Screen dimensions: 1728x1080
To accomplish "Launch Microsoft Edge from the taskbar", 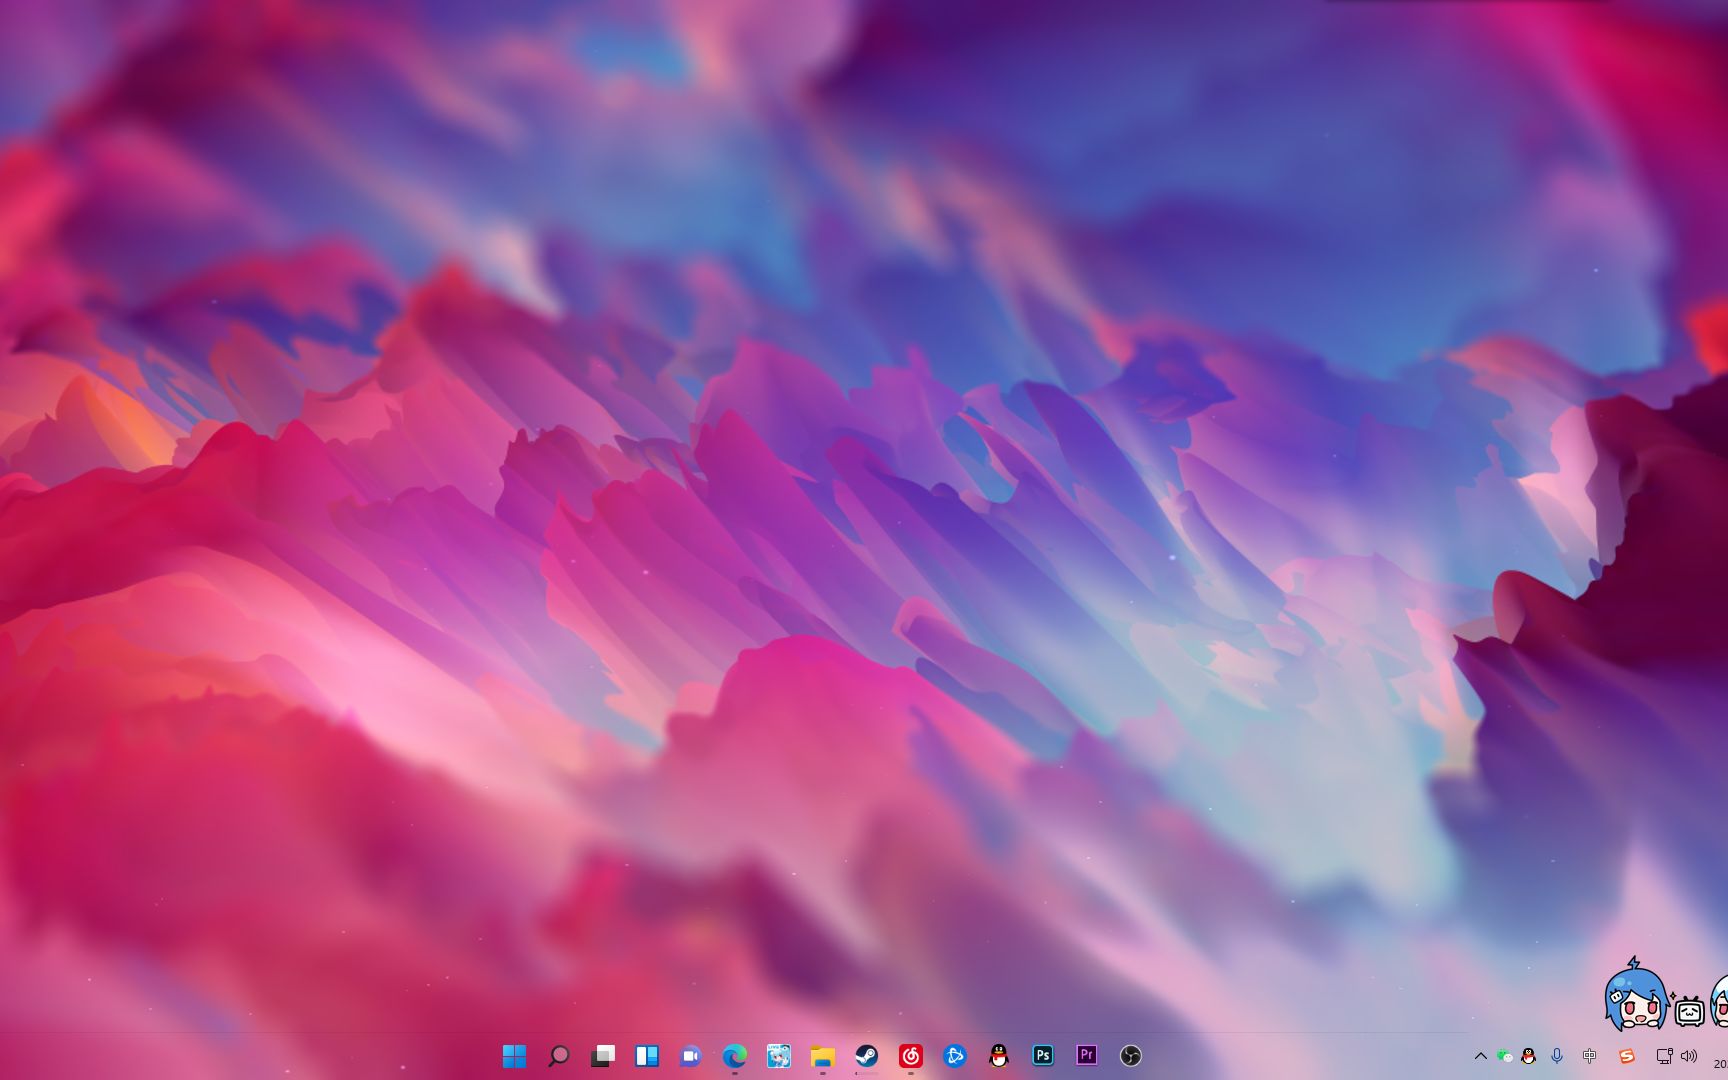I will (x=735, y=1055).
